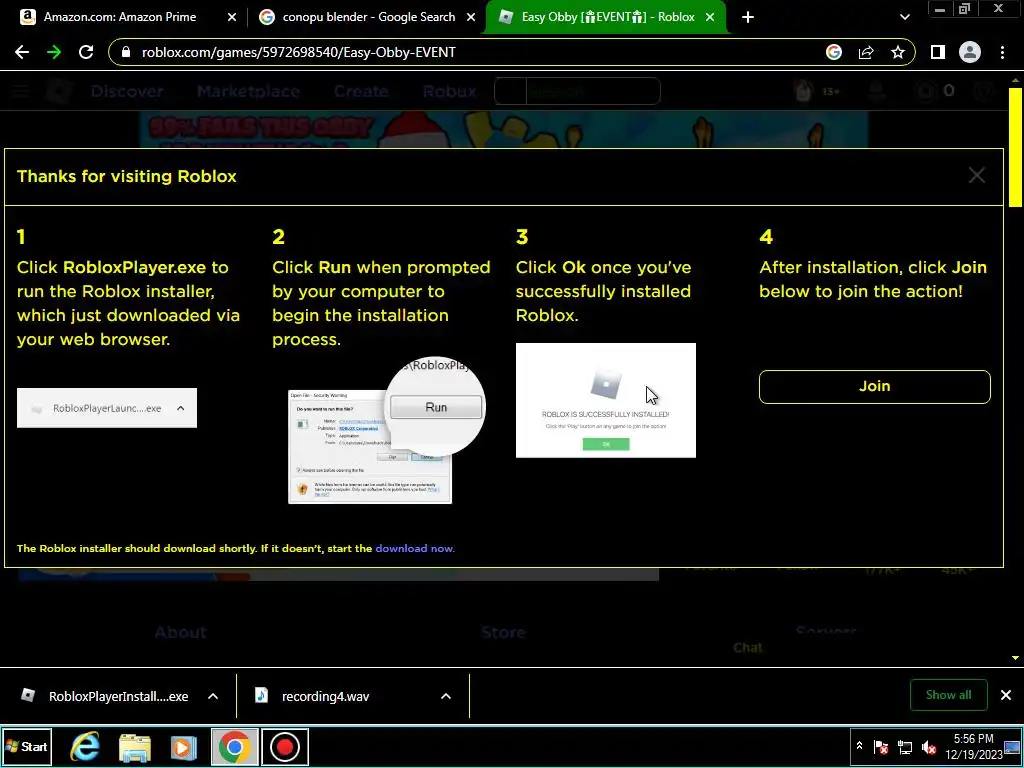Click the successfully installed illustration
This screenshot has height=768, width=1024.
click(605, 400)
